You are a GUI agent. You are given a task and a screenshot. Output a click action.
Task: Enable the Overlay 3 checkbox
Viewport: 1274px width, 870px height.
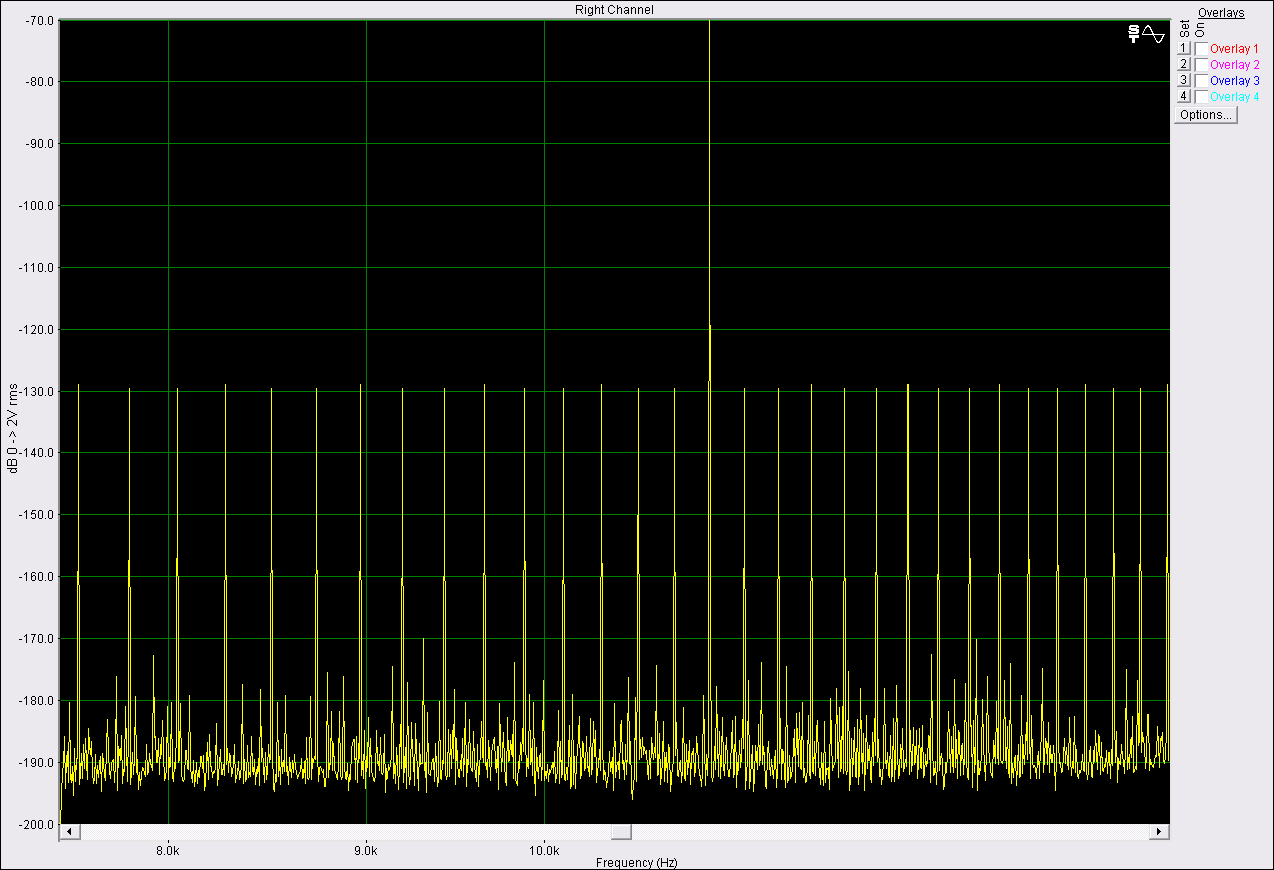coord(1201,80)
